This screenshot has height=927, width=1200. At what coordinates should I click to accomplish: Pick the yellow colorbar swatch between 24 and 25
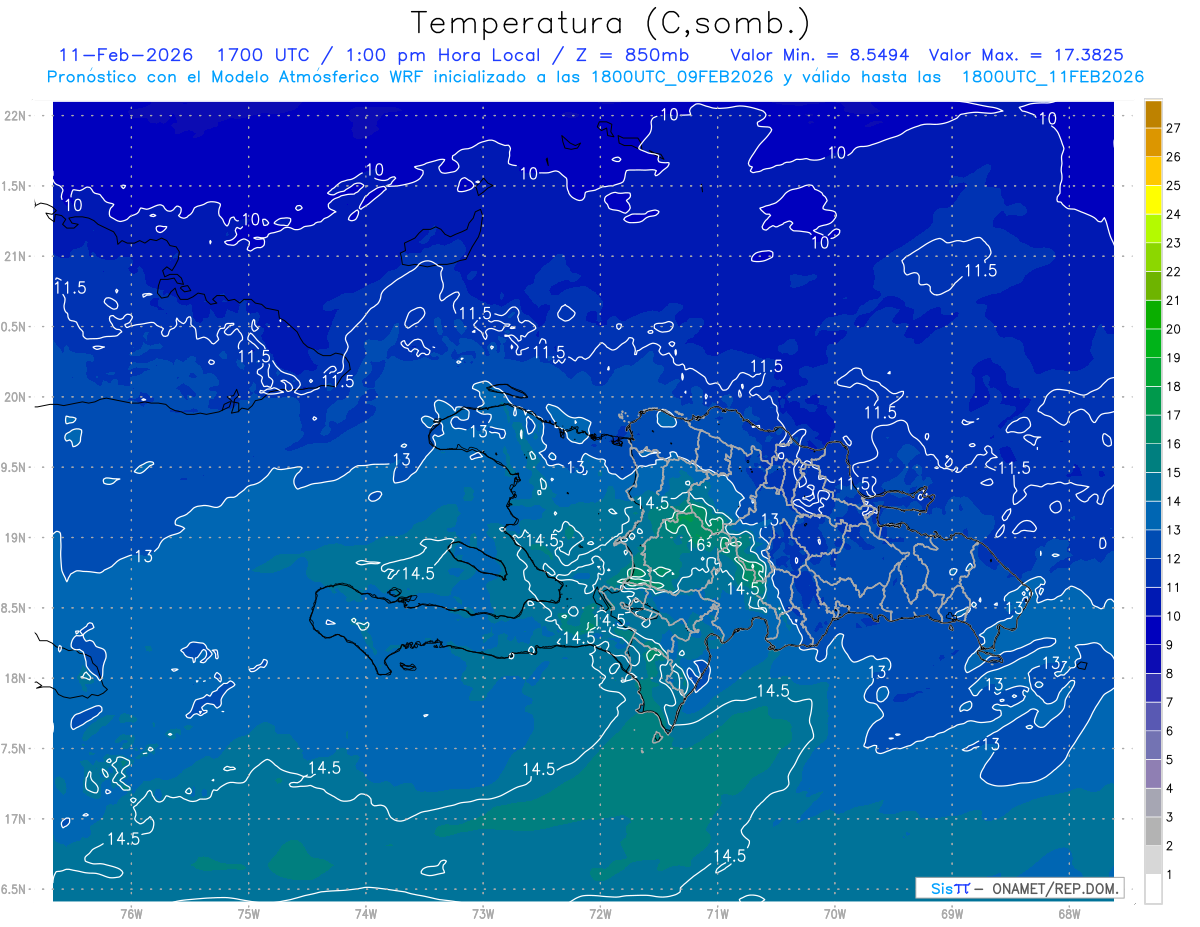pyautogui.click(x=1154, y=200)
